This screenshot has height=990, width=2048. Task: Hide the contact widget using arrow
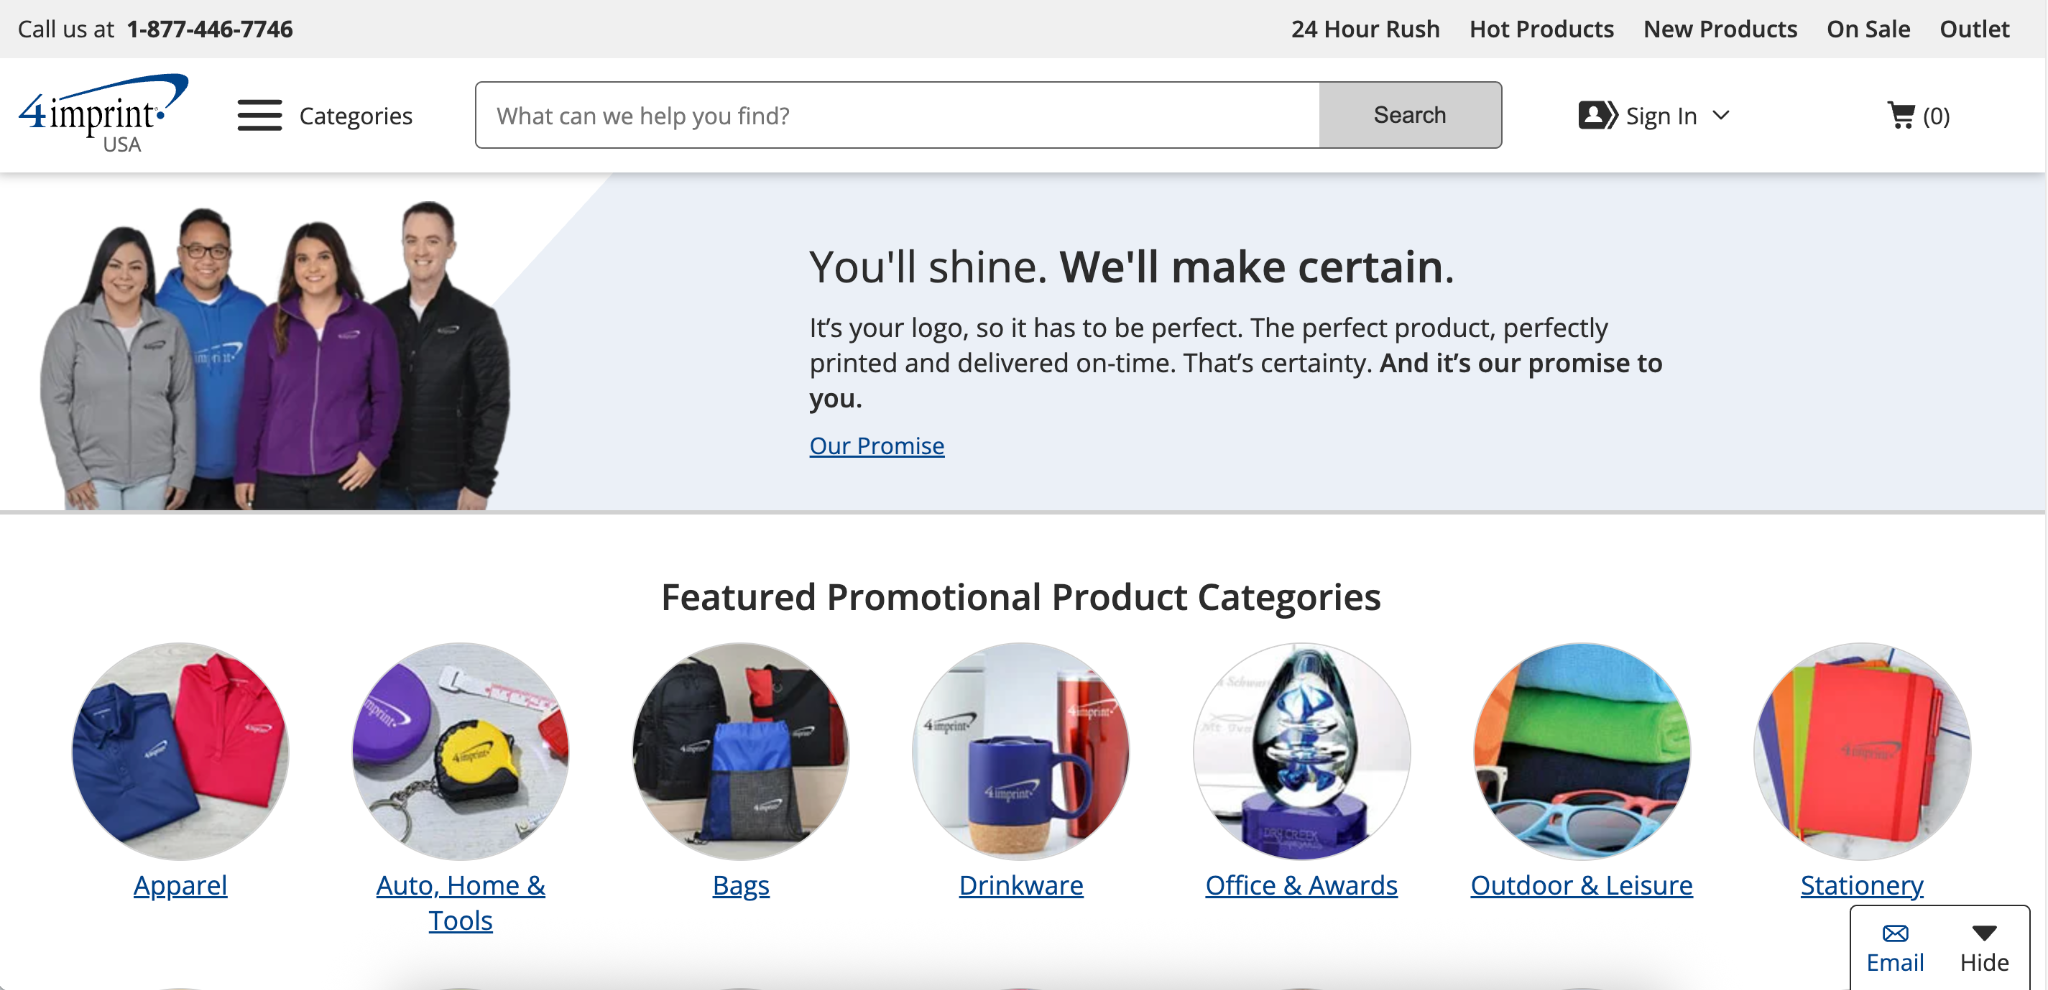click(1984, 934)
